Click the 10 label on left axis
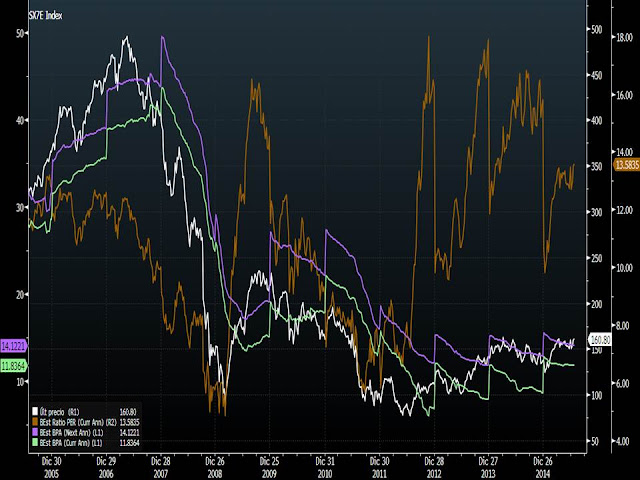This screenshot has height=480, width=640. [x=20, y=381]
